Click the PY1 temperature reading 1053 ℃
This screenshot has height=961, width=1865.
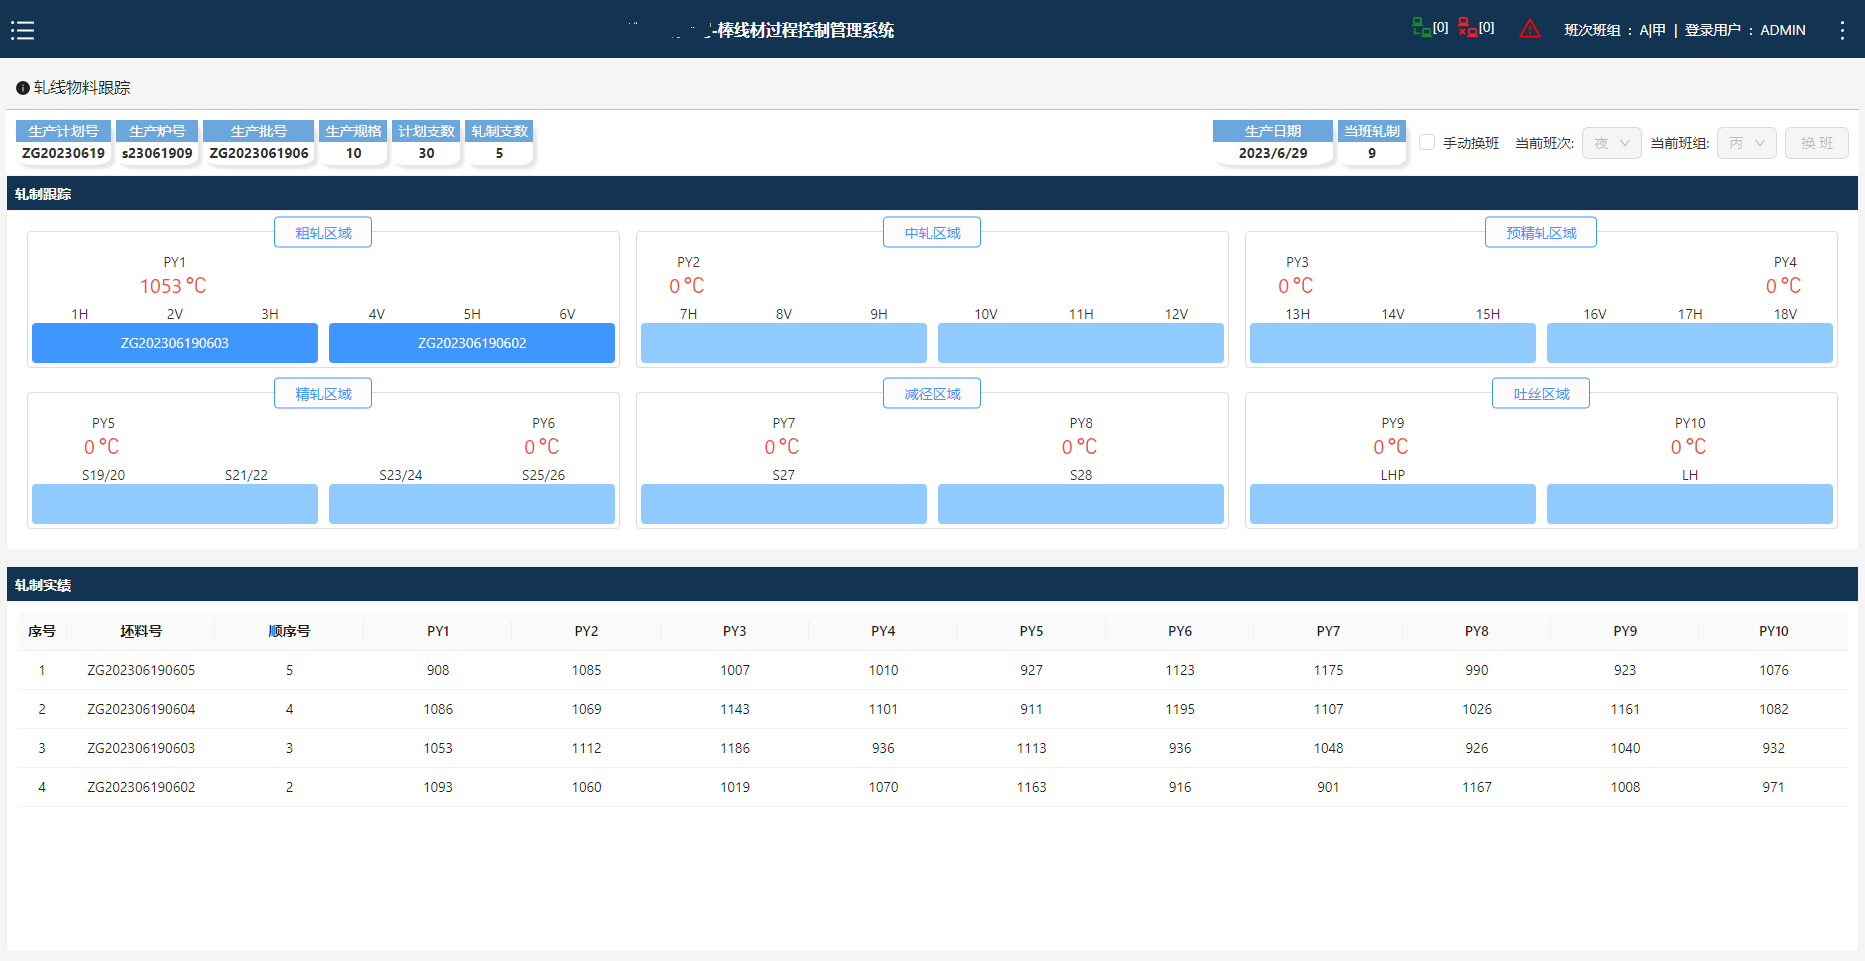coord(173,286)
